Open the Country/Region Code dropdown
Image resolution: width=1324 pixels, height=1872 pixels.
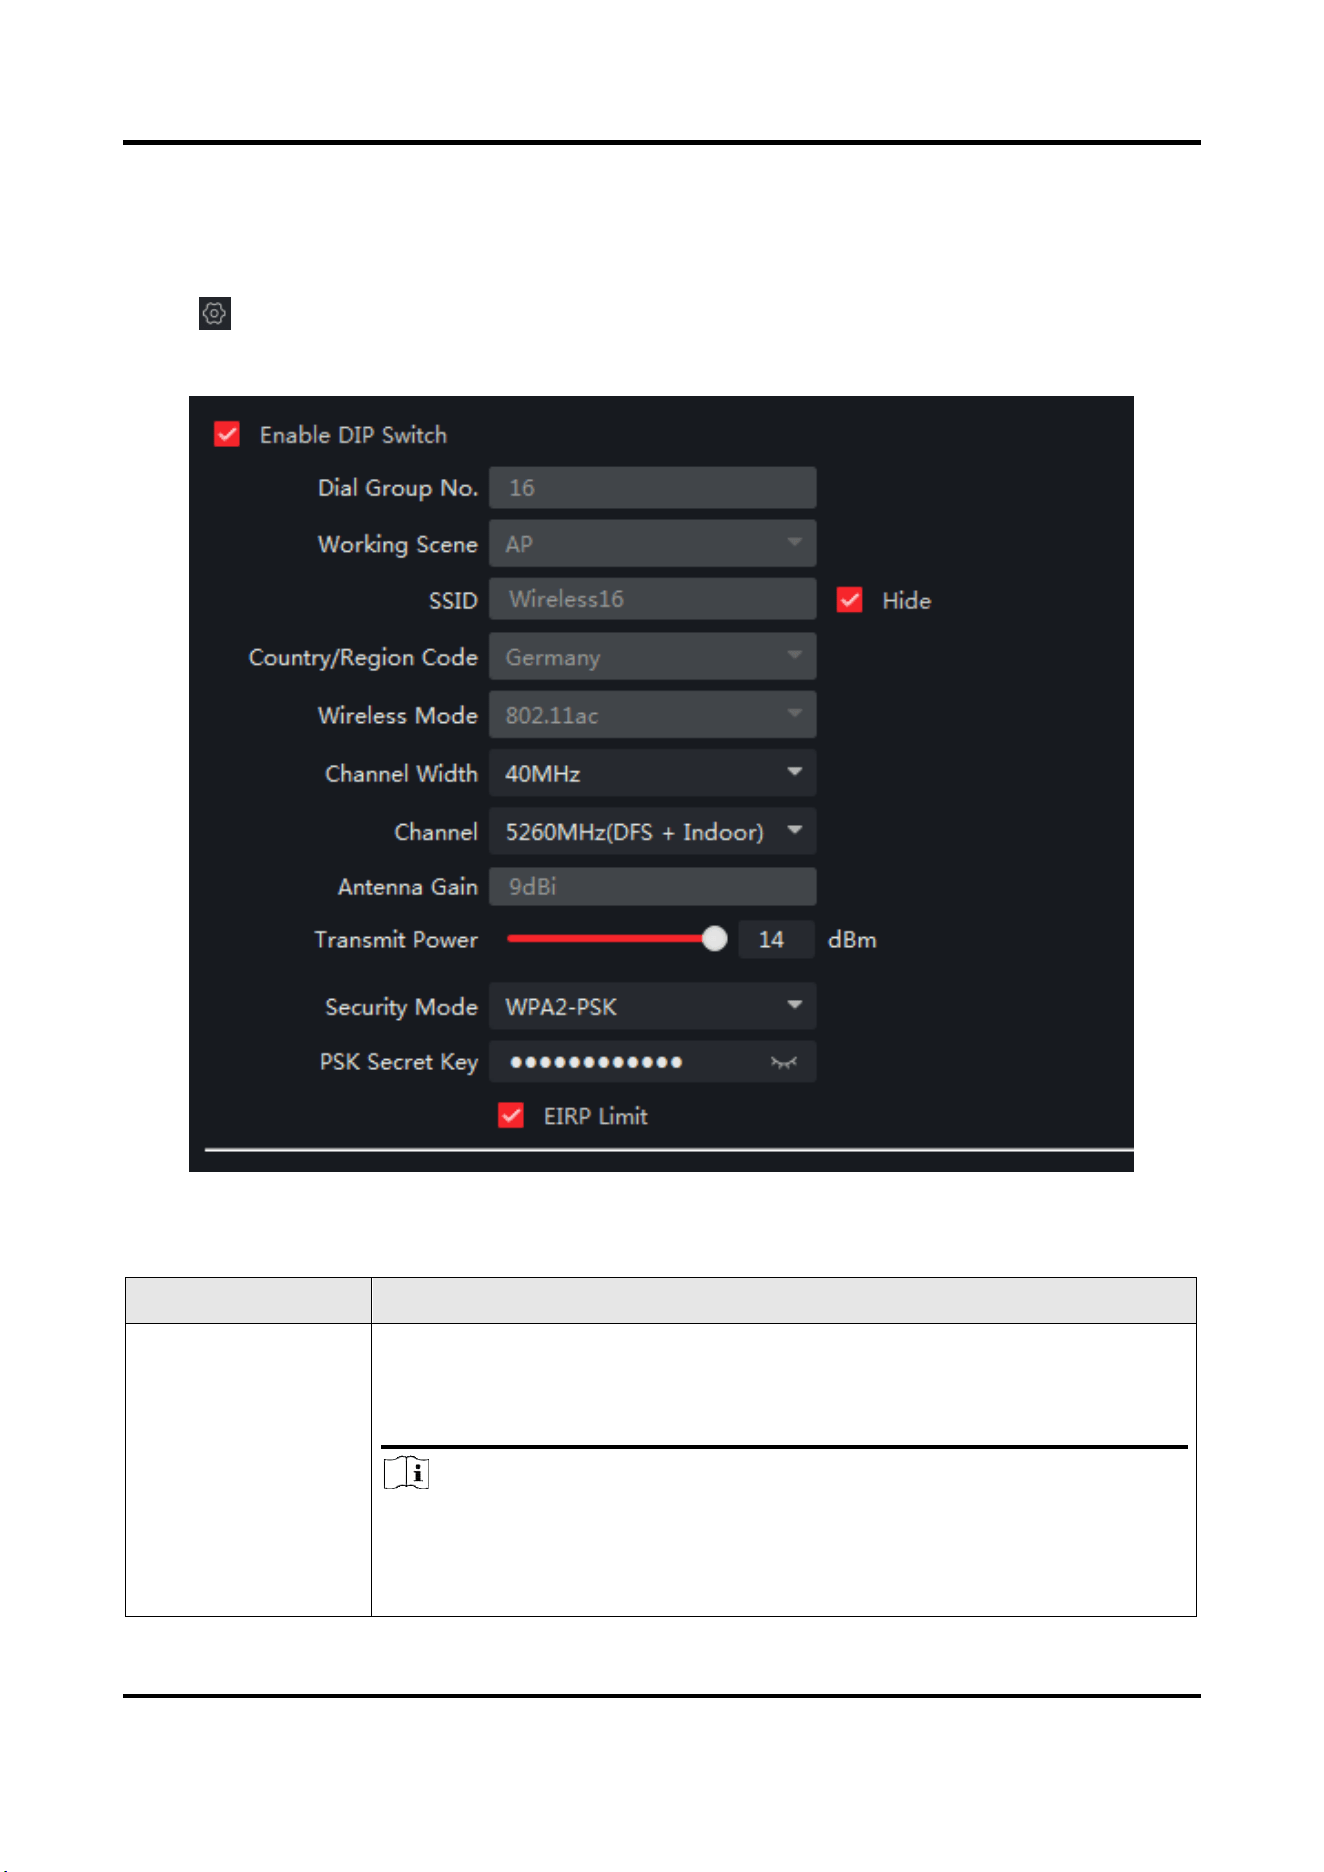coord(652,656)
